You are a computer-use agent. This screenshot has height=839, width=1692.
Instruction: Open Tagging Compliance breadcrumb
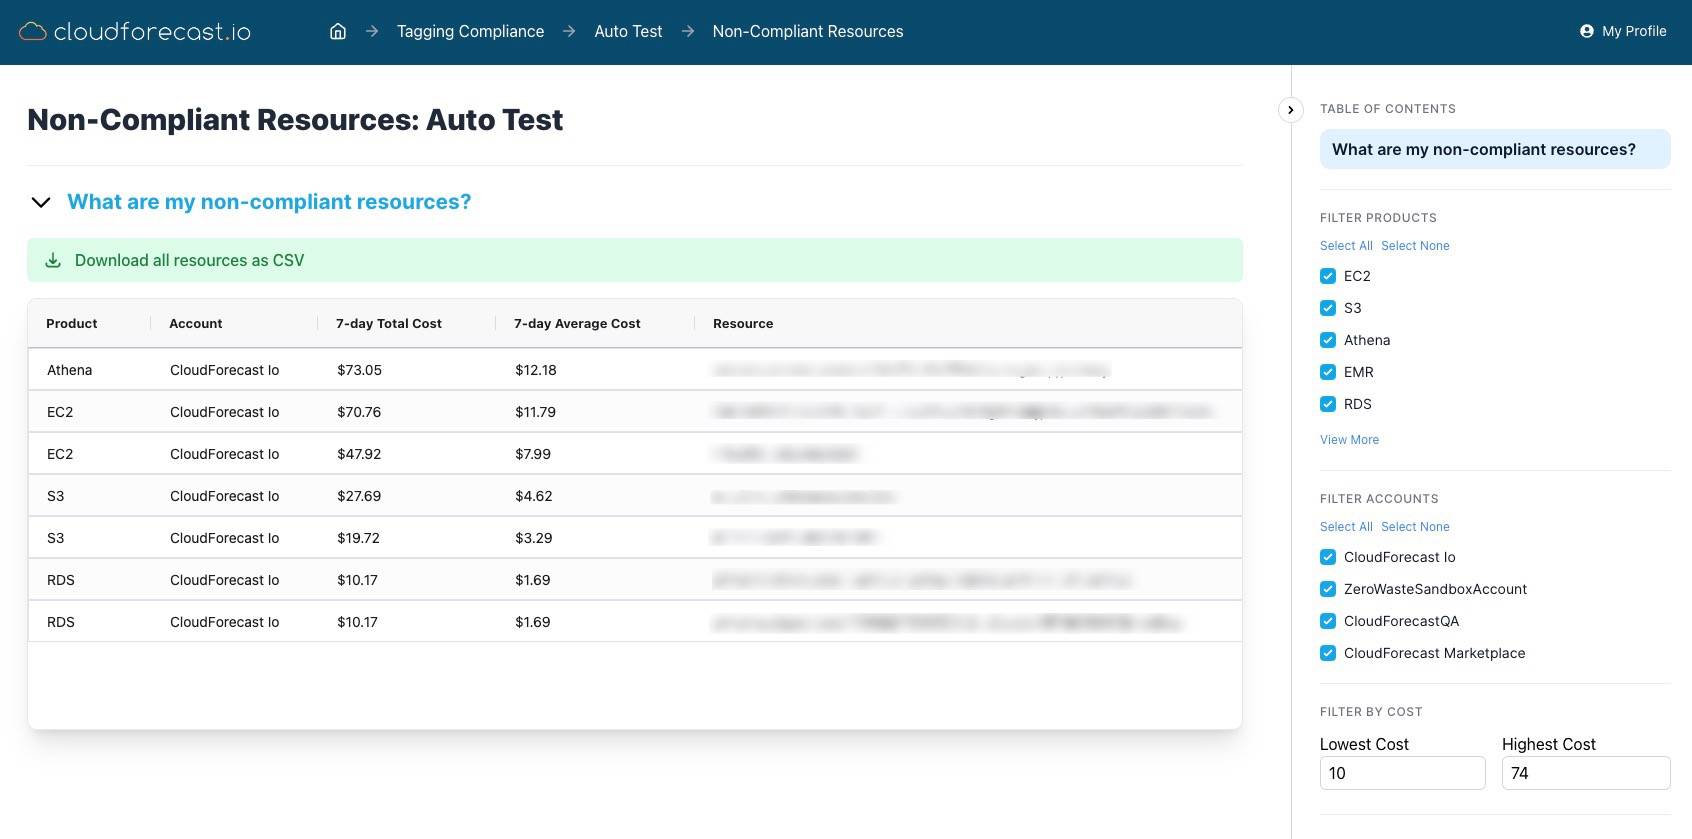(471, 31)
